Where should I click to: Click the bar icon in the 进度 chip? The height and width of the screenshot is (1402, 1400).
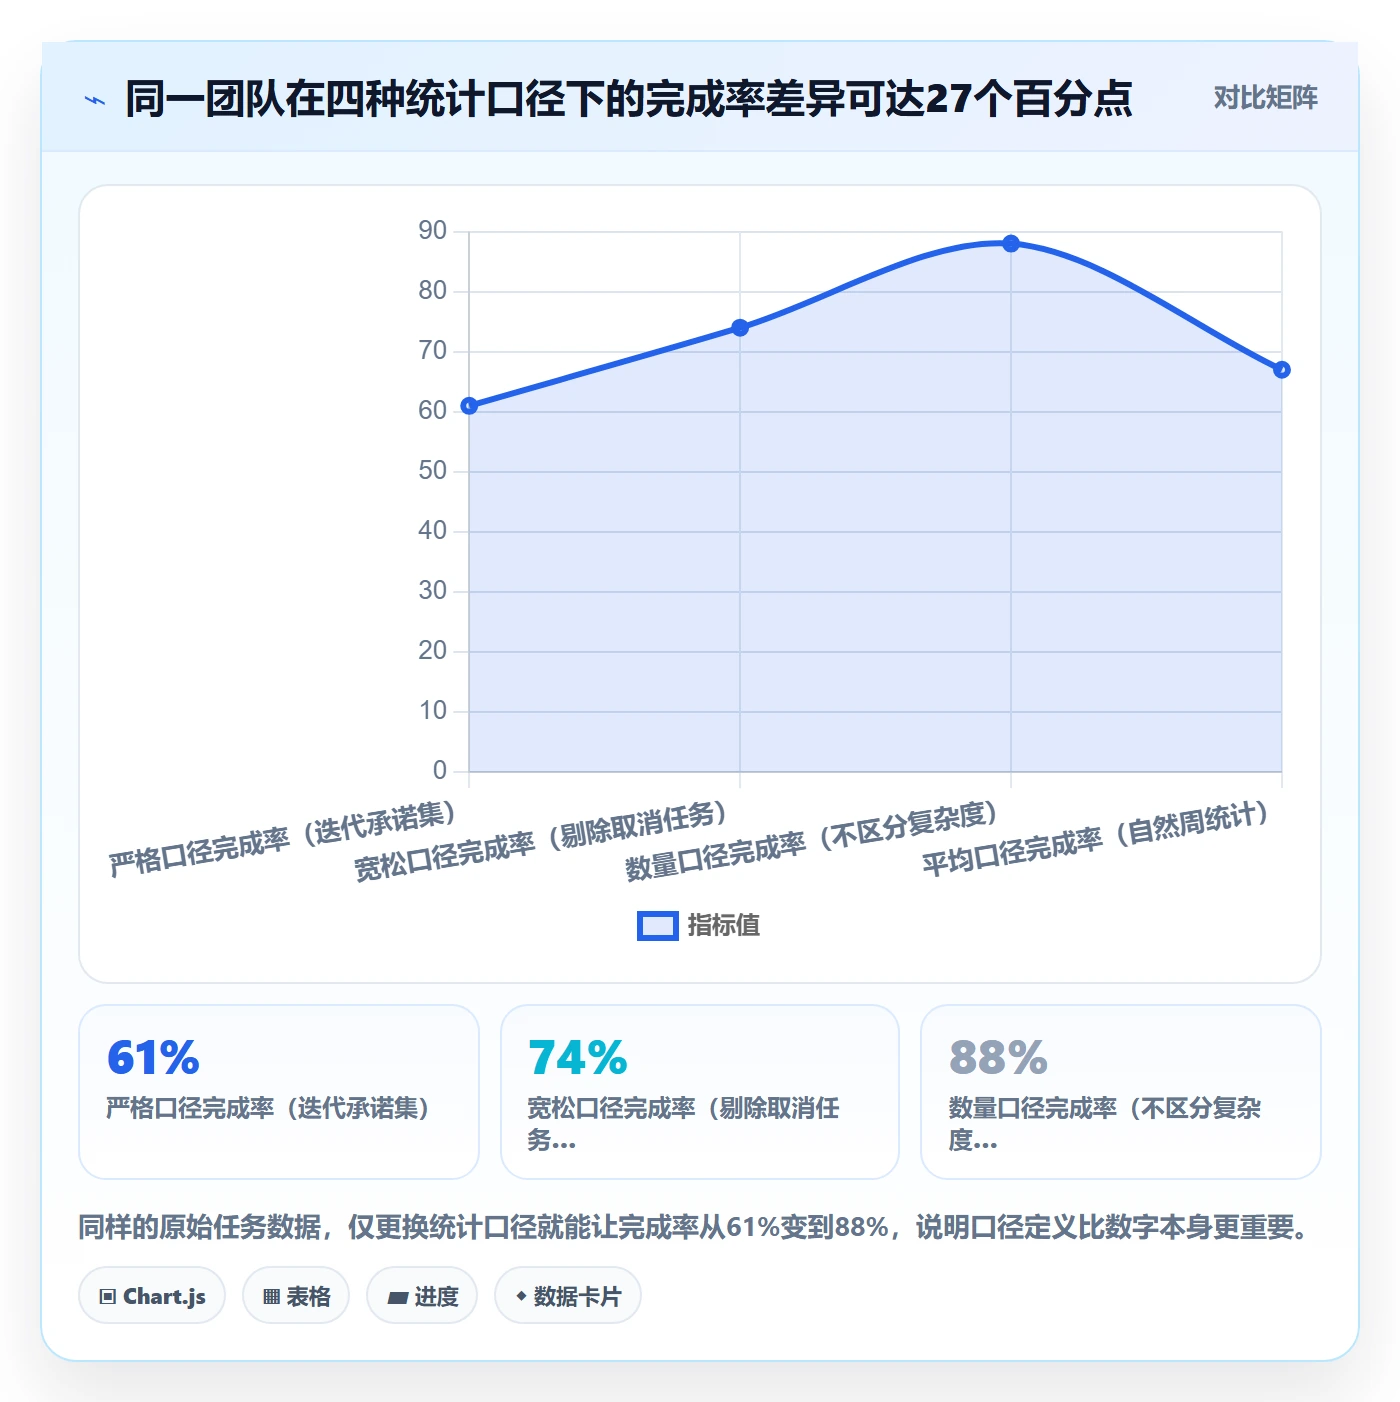click(x=398, y=1298)
